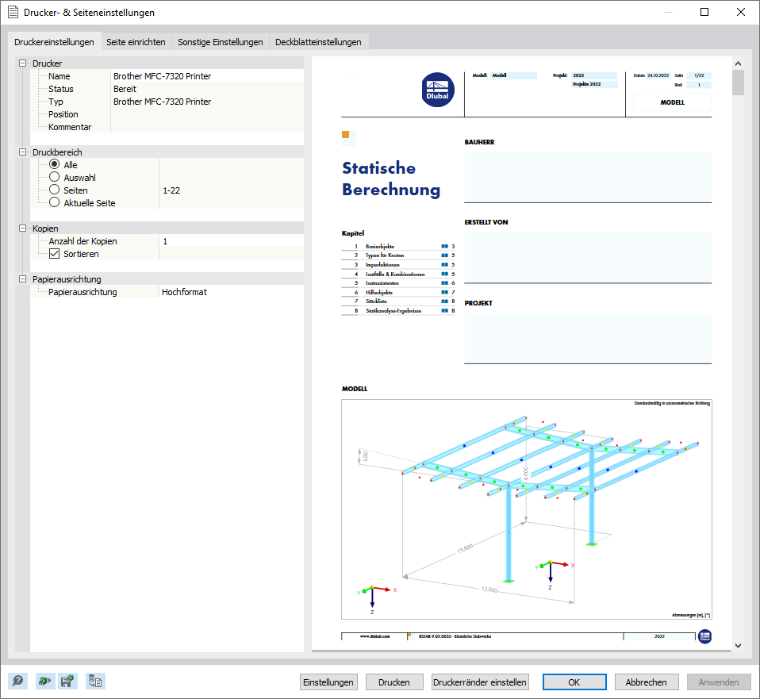Click the Einstellungen button

click(329, 682)
